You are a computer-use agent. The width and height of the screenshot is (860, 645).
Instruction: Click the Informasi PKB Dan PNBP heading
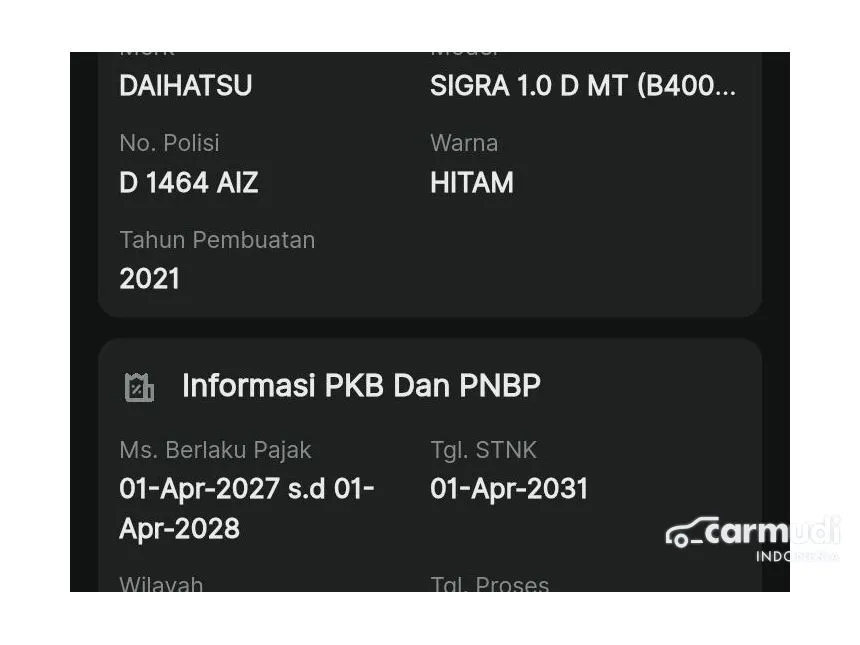361,386
